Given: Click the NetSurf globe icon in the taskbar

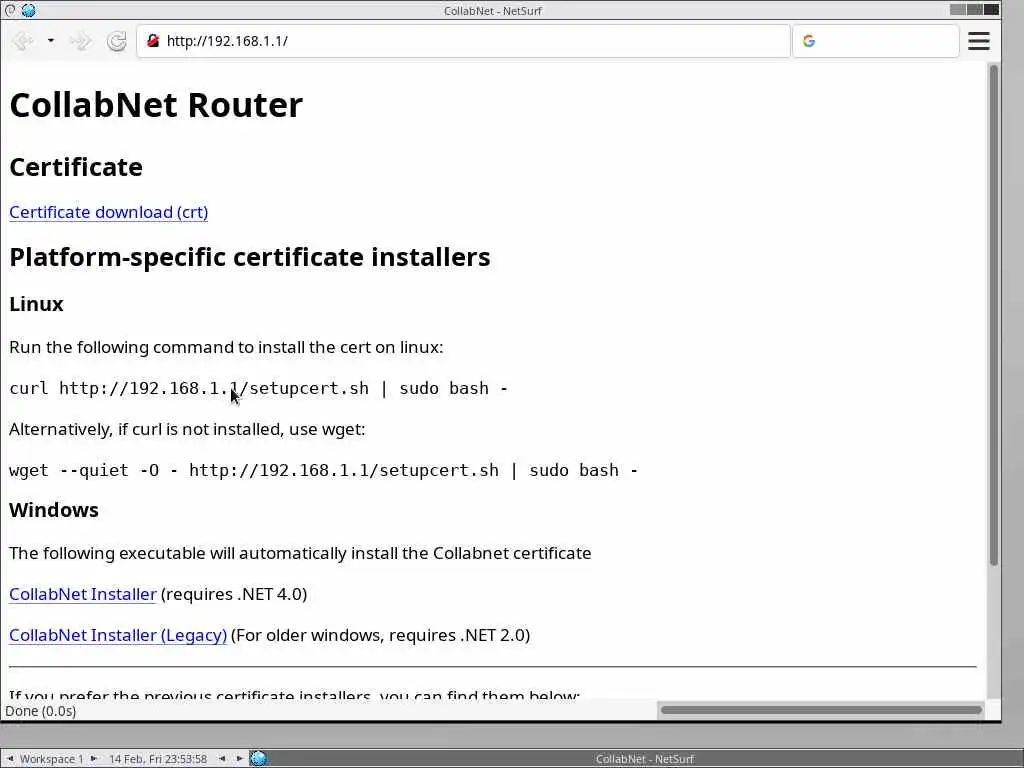Looking at the screenshot, I should tap(259, 758).
